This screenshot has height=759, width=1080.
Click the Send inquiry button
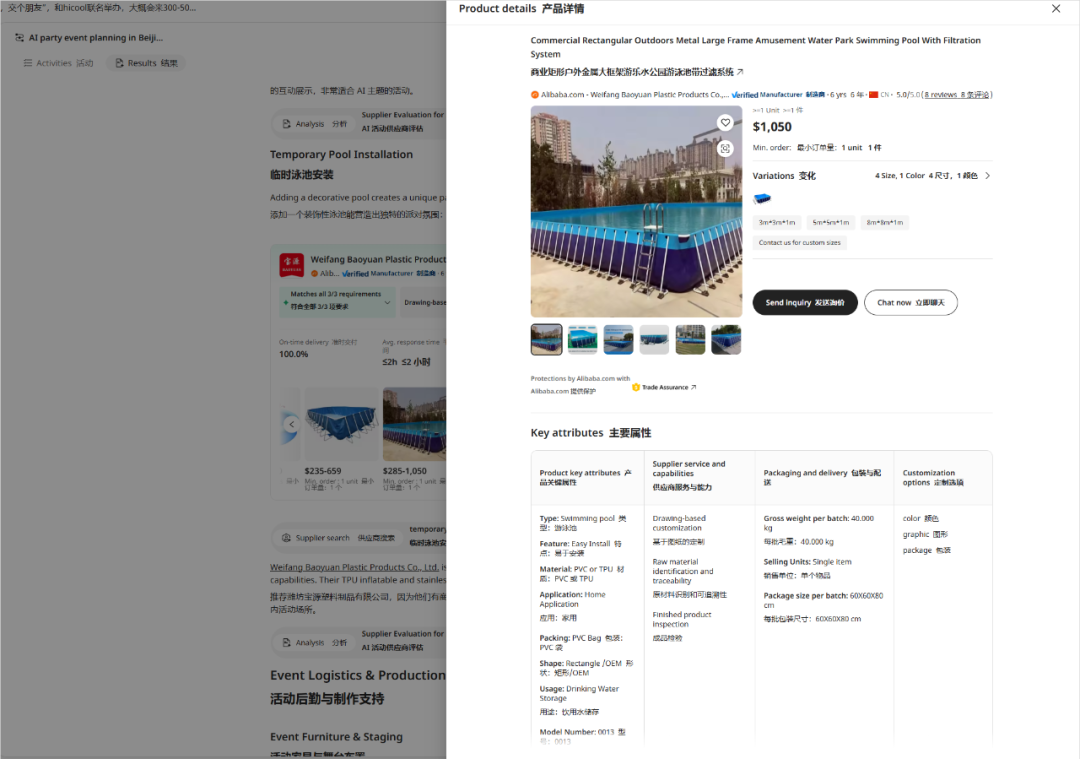[x=804, y=303]
